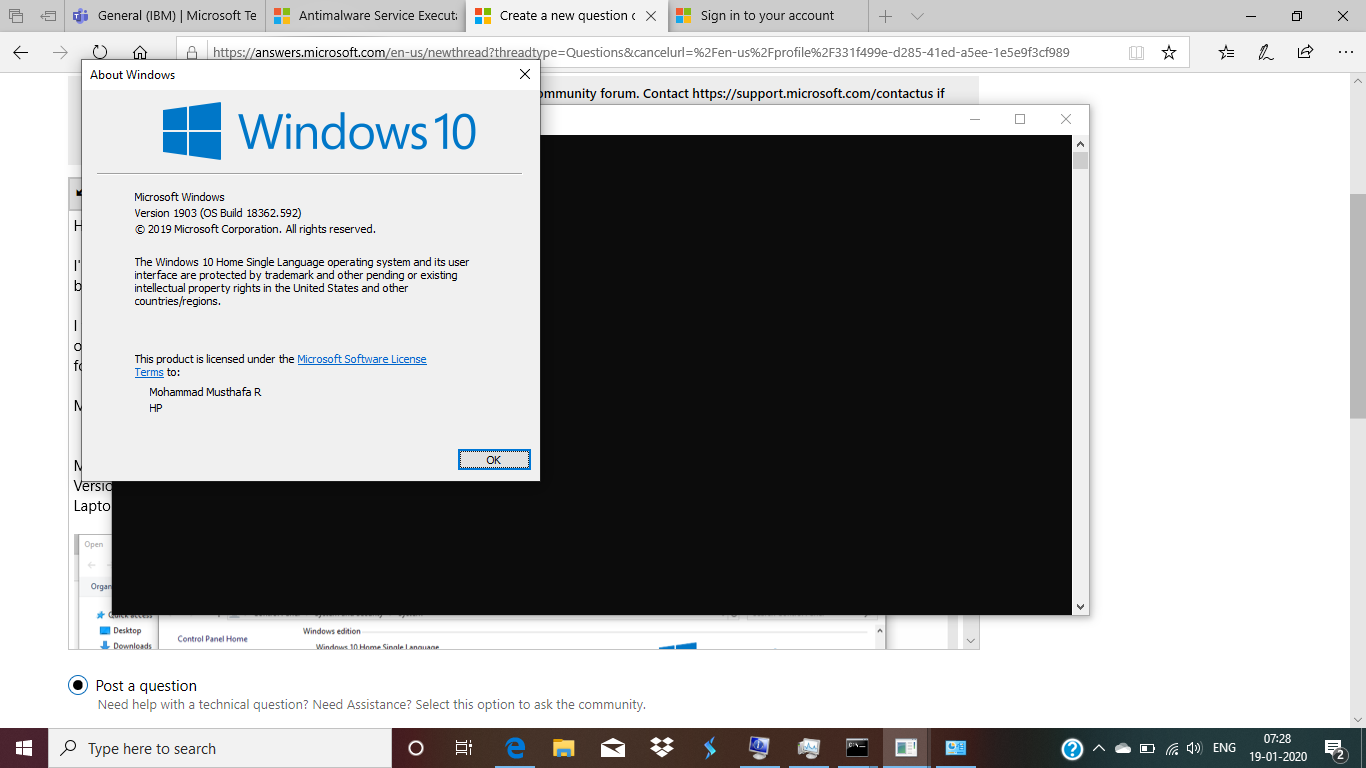1366x768 pixels.
Task: Open the browser Home page
Action: [x=140, y=52]
